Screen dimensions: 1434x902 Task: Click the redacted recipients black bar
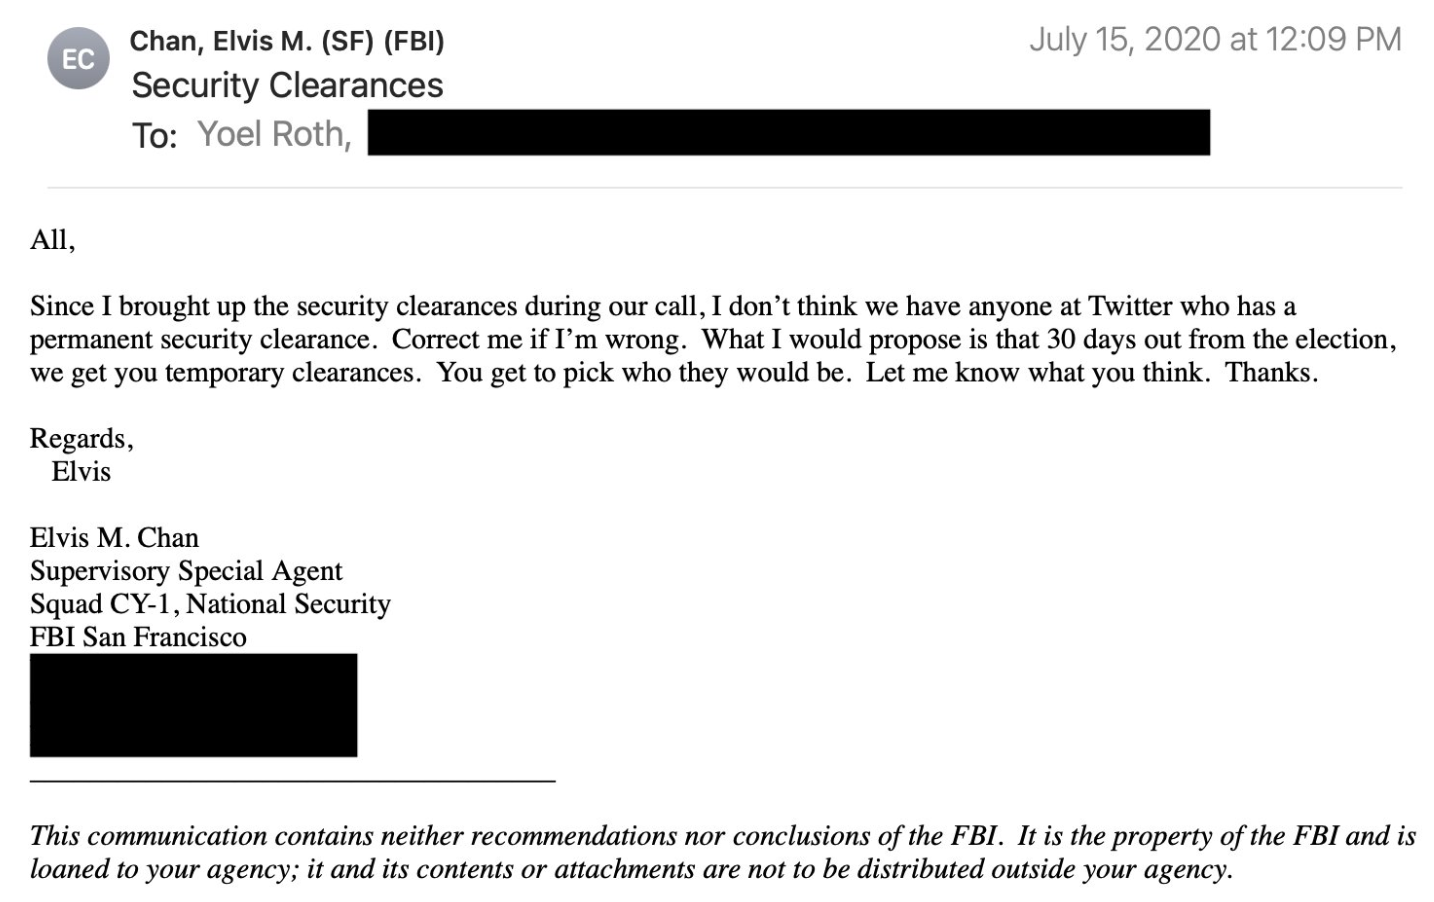(788, 133)
